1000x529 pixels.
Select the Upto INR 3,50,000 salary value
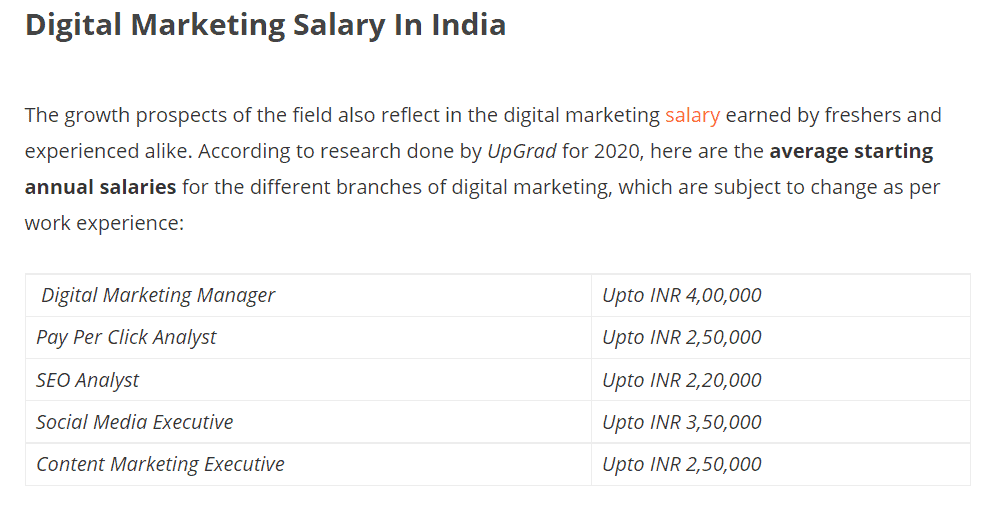(x=682, y=422)
